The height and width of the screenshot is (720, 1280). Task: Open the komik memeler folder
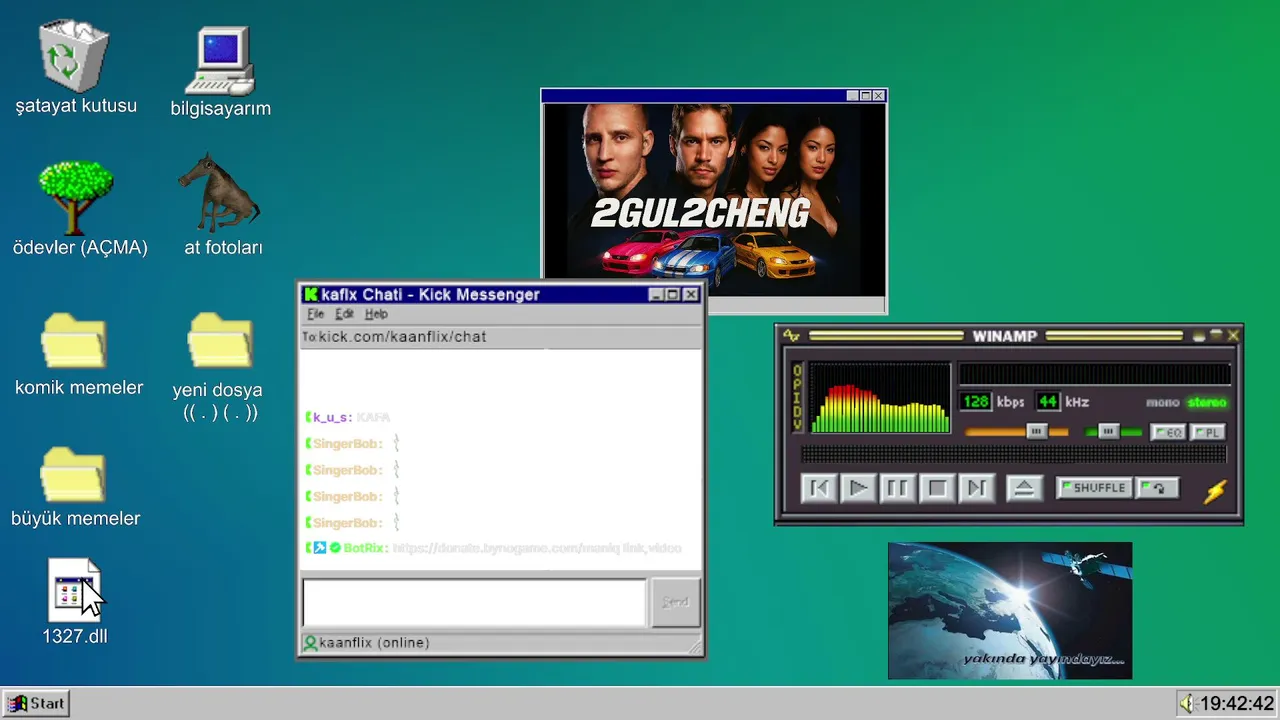pyautogui.click(x=74, y=341)
